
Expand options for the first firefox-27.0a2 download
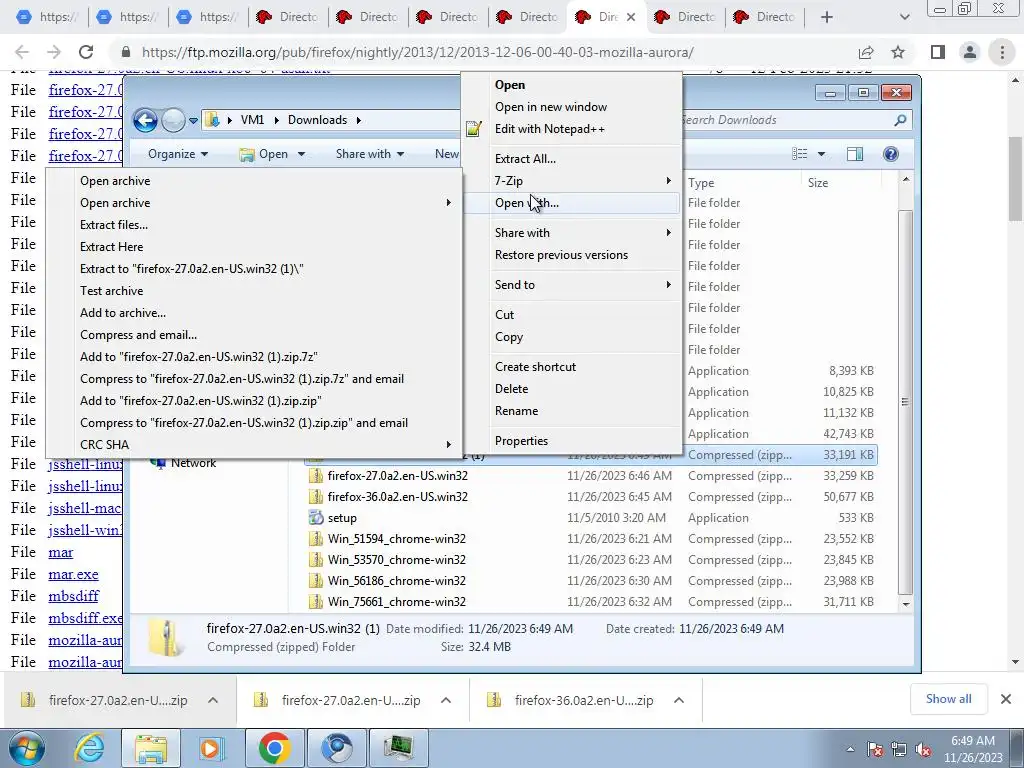(x=213, y=700)
